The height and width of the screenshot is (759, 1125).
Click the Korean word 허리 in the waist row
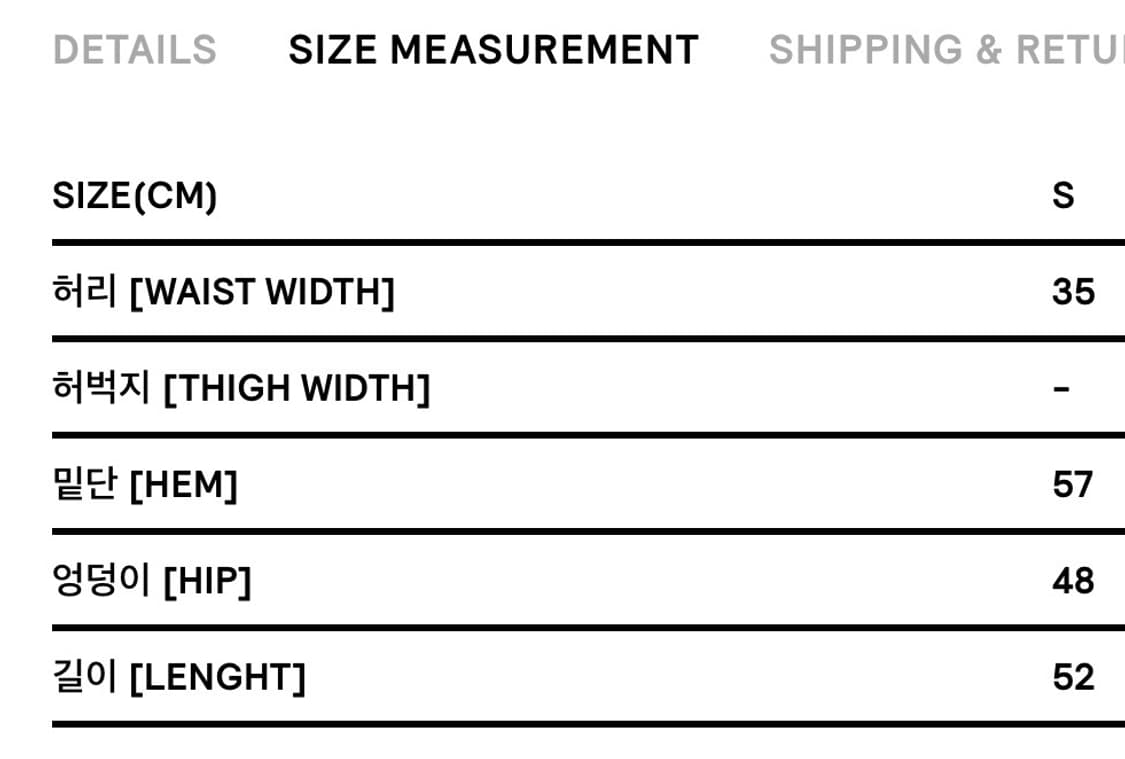click(x=85, y=292)
